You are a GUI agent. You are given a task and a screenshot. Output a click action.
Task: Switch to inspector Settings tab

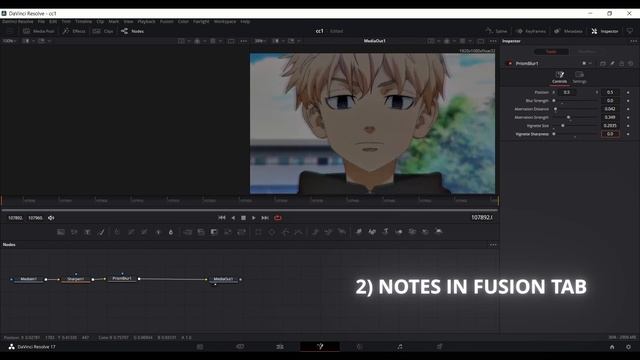[x=579, y=77]
